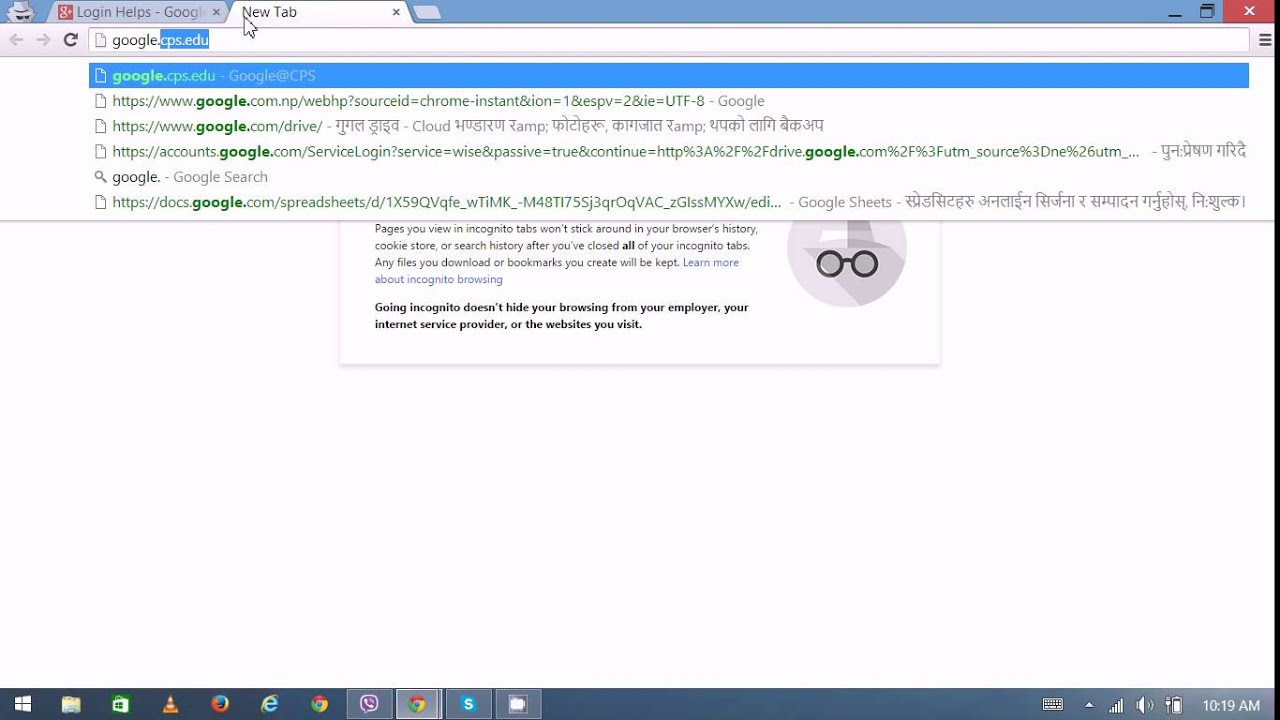The image size is (1280, 720).
Task: Click the battery power tray icon
Action: point(1175,705)
